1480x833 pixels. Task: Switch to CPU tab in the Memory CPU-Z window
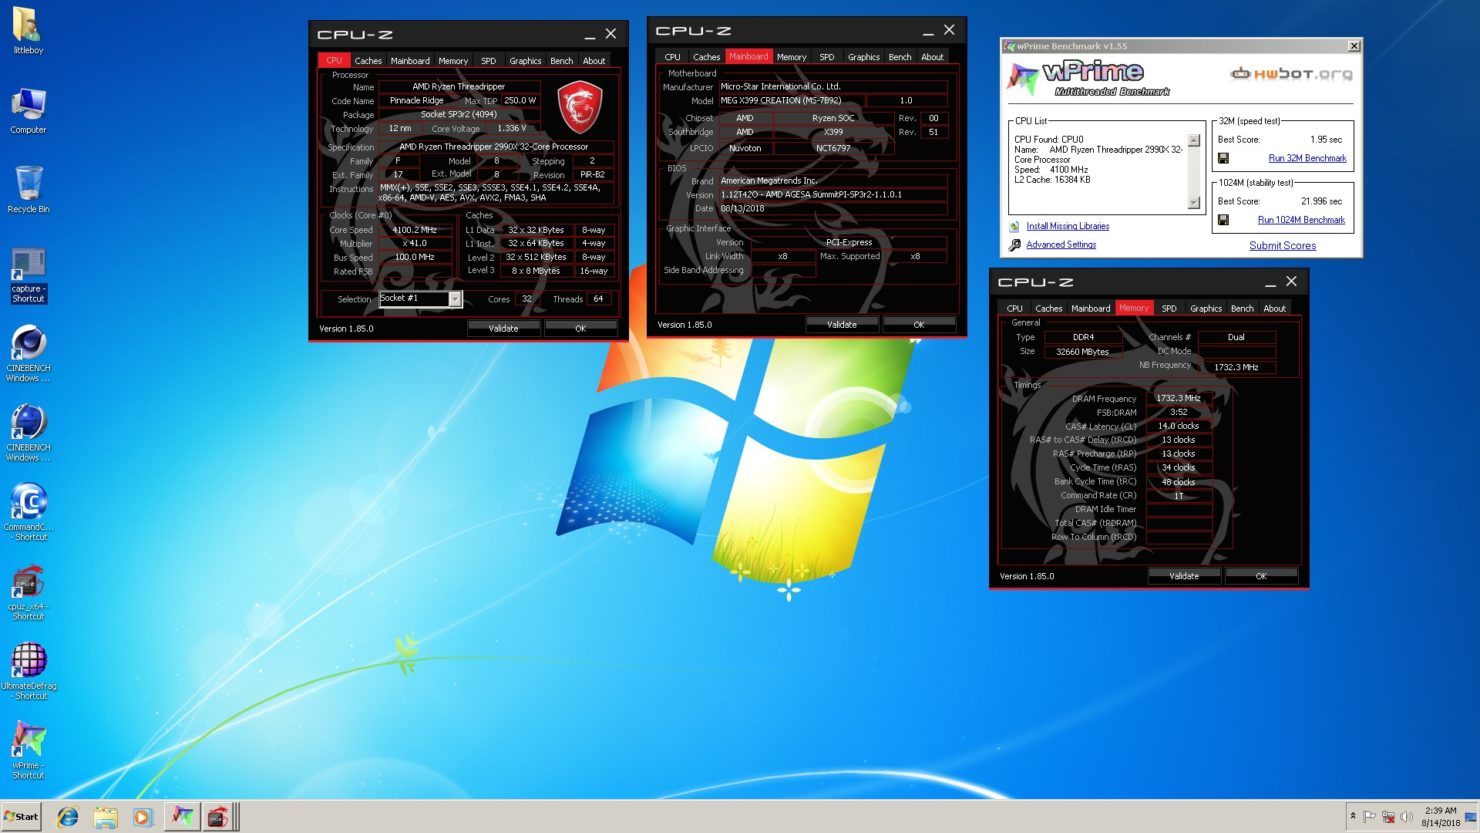click(x=1015, y=309)
